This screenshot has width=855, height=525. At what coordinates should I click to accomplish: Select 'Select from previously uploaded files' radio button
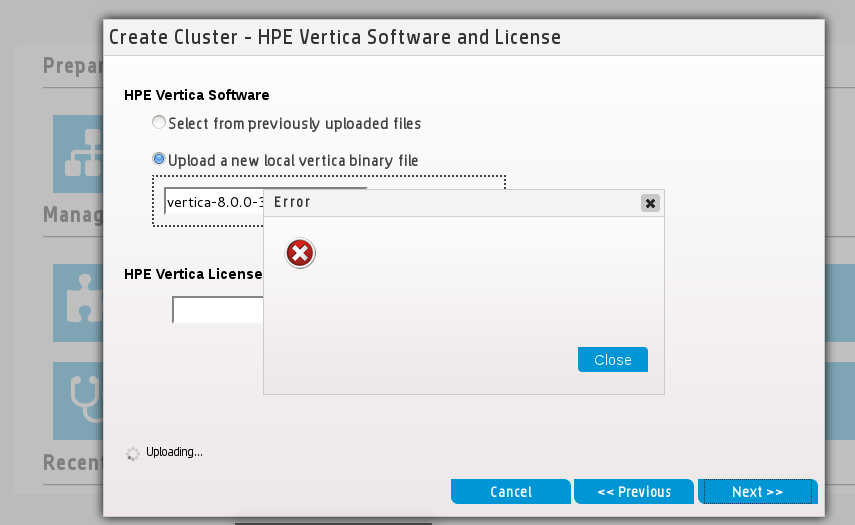click(159, 122)
